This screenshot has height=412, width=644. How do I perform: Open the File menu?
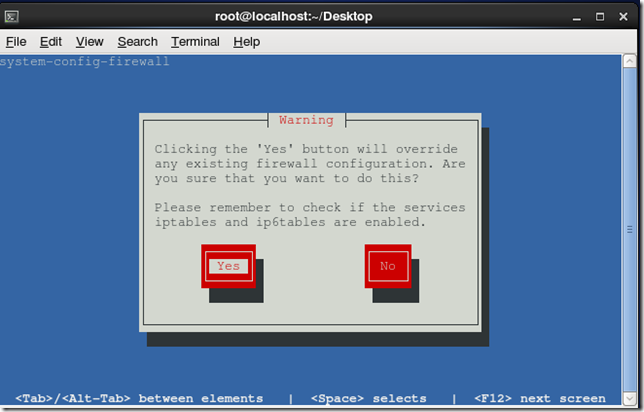coord(16,41)
